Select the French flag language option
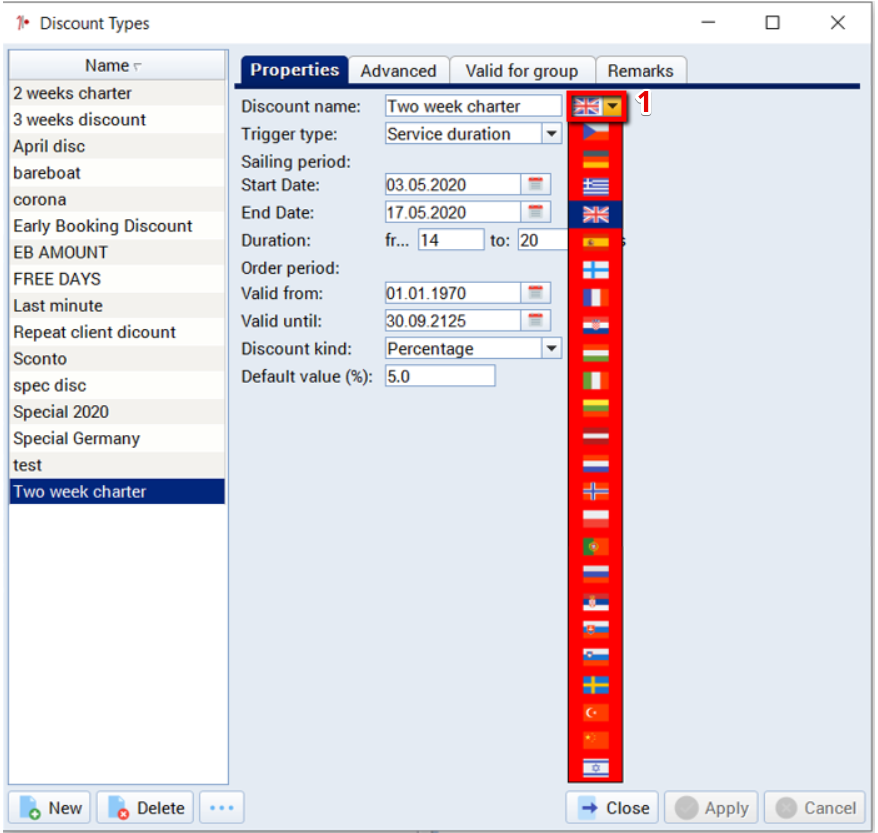The height and width of the screenshot is (833, 878). click(595, 297)
